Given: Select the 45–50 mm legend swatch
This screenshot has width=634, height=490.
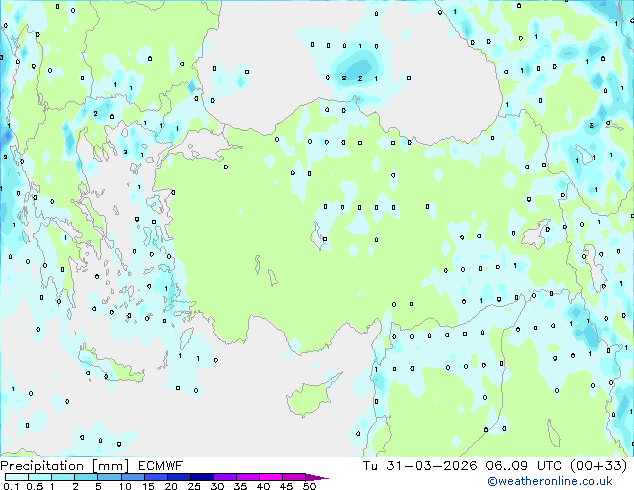Looking at the screenshot, I should 294,477.
